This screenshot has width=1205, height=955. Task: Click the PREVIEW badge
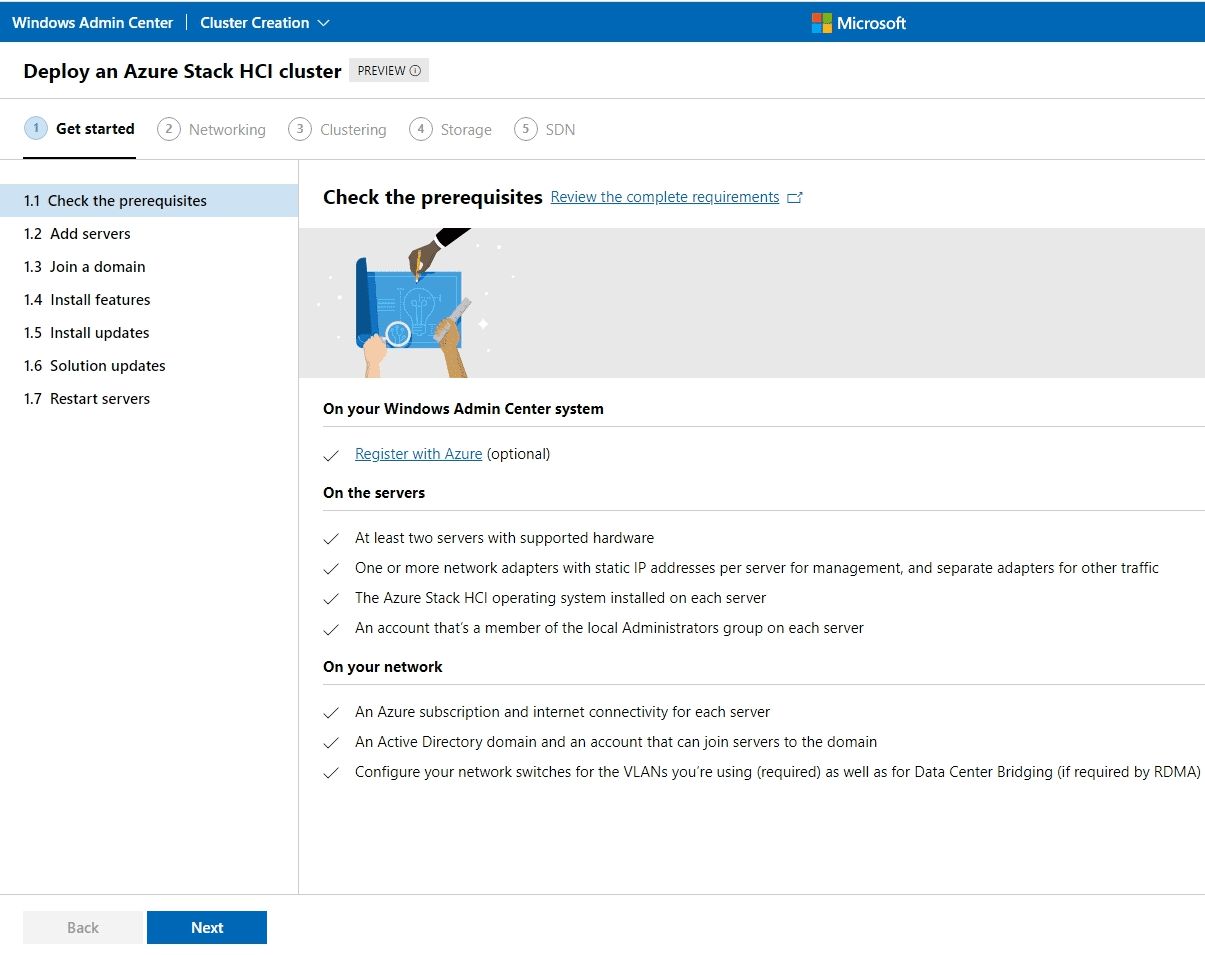[389, 71]
